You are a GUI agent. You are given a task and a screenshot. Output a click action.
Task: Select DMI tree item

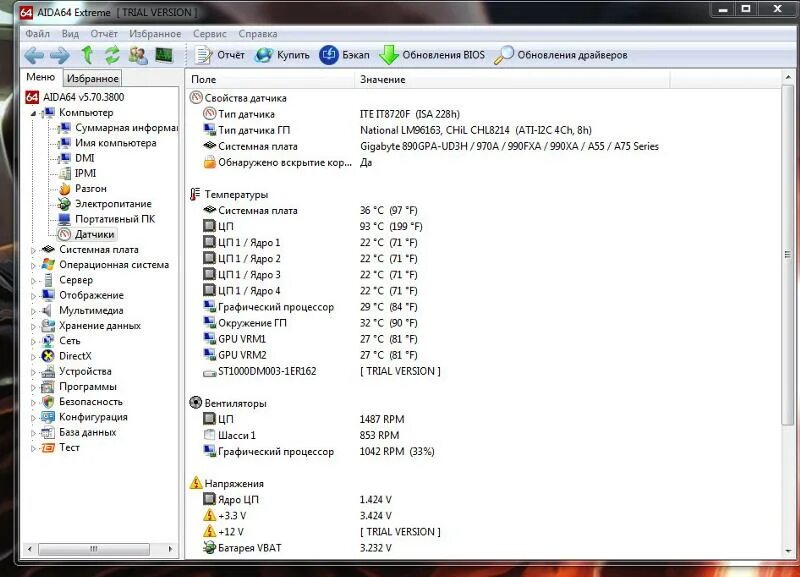coord(85,158)
